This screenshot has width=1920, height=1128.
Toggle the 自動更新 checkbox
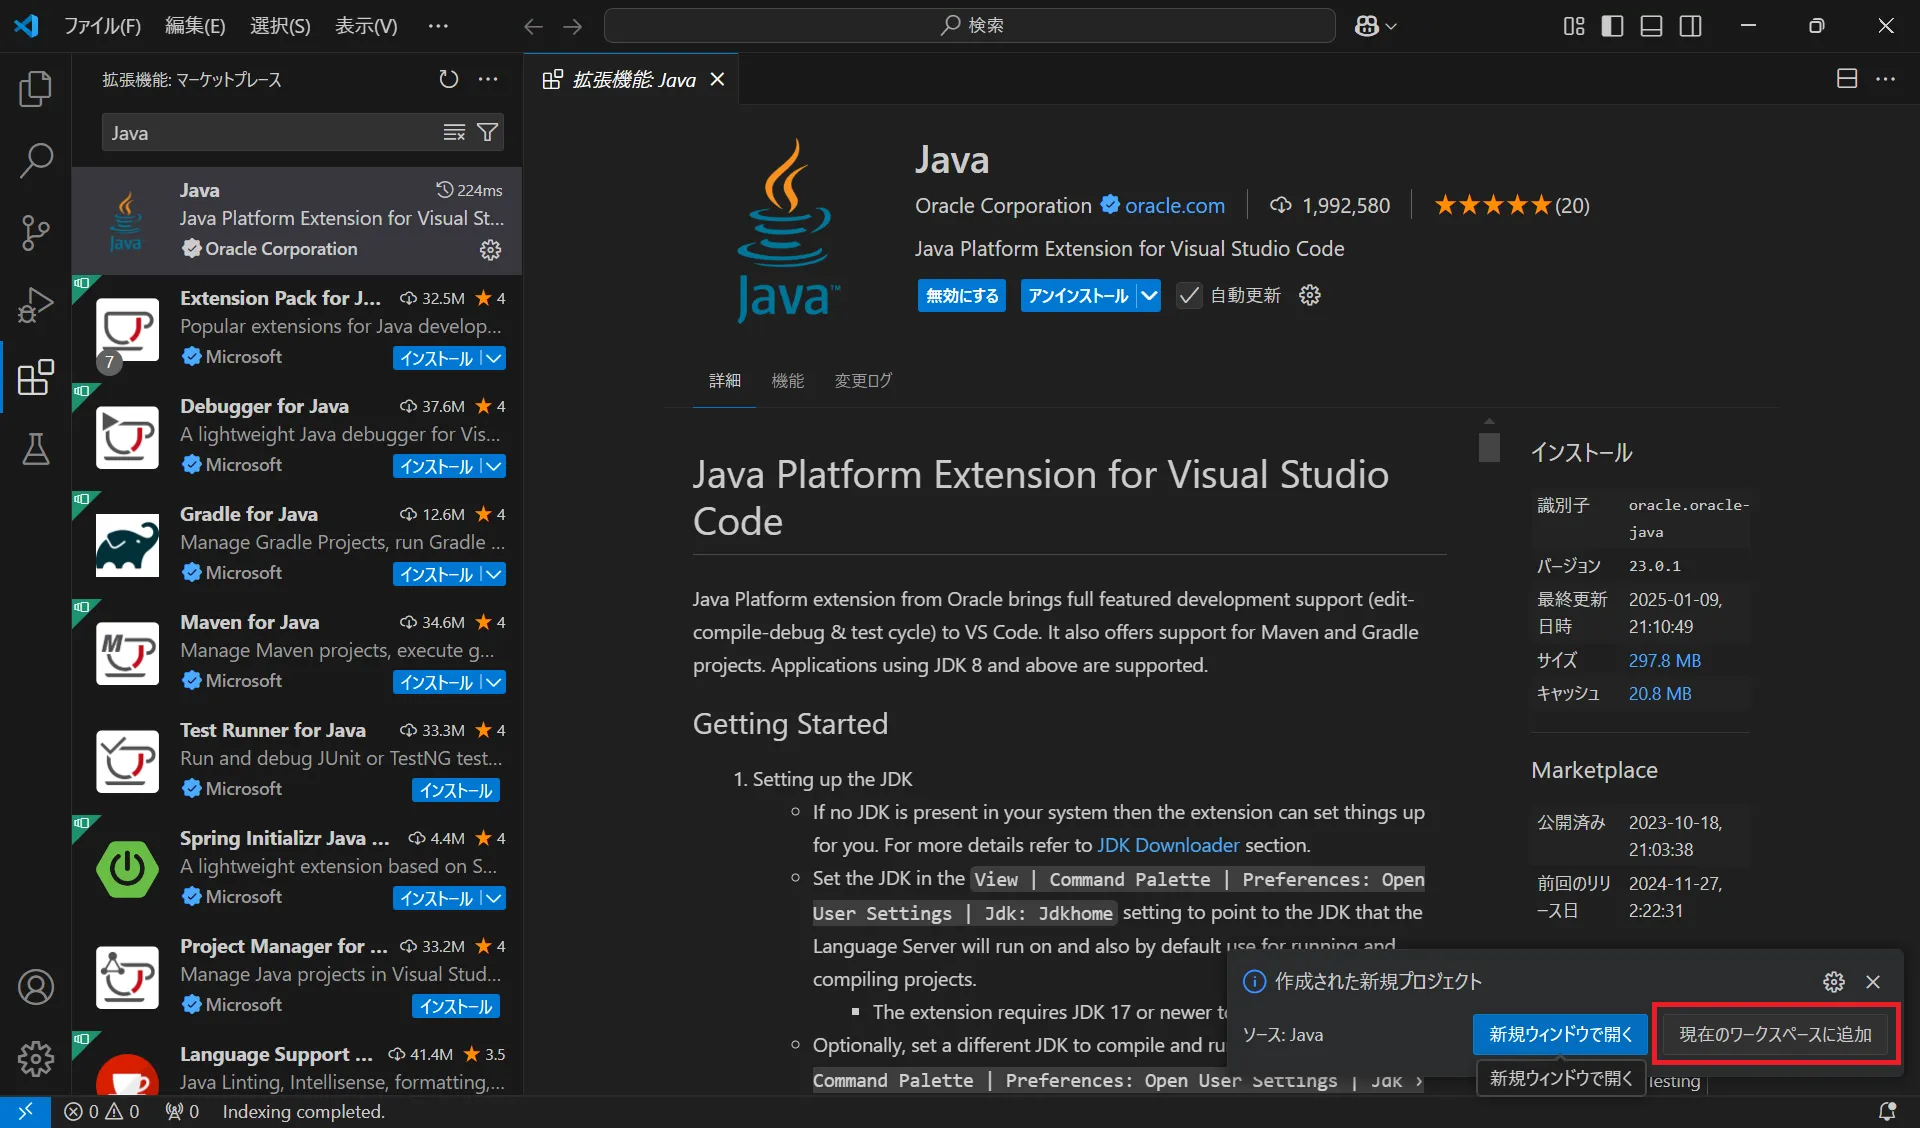1189,295
